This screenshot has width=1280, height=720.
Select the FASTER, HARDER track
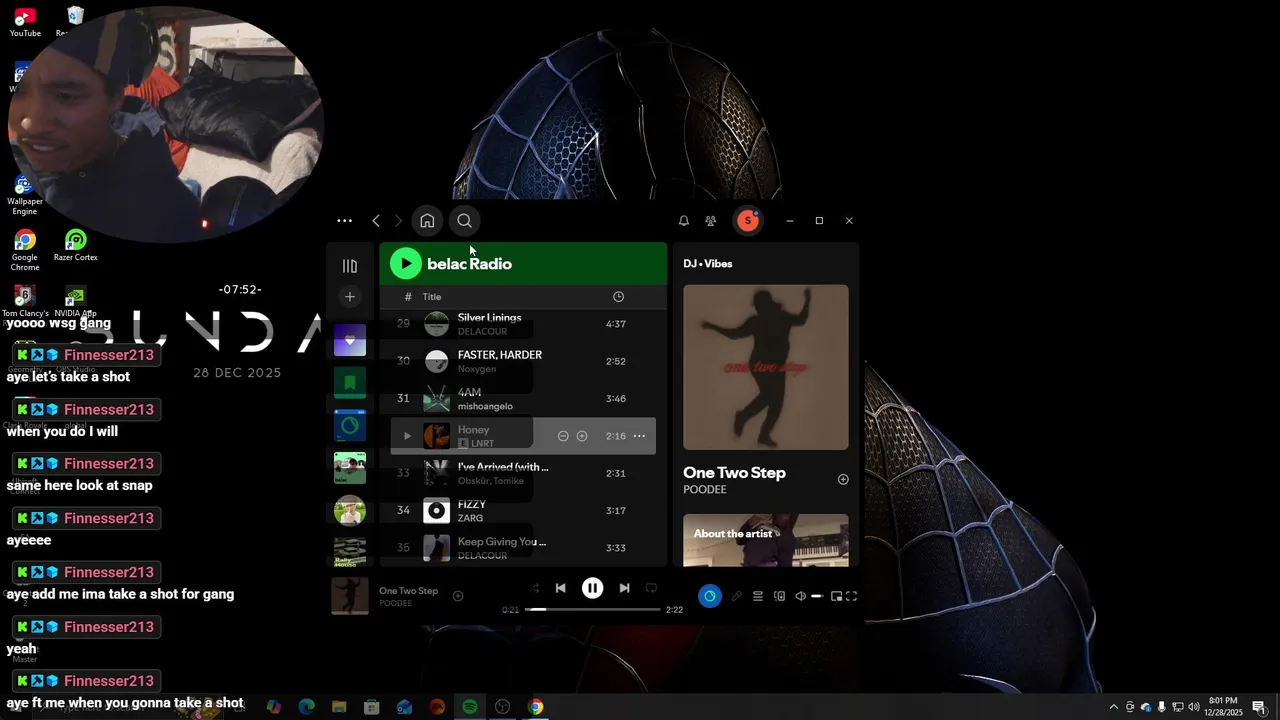[x=523, y=361]
